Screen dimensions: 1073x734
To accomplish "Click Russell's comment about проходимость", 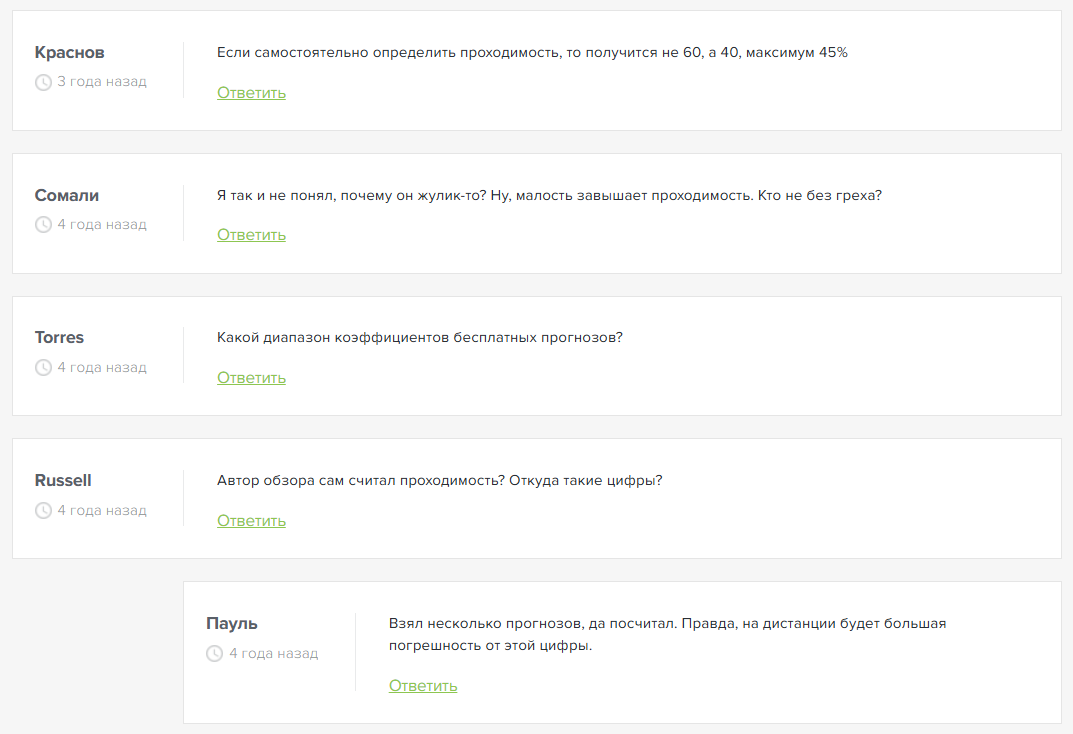I will point(439,481).
